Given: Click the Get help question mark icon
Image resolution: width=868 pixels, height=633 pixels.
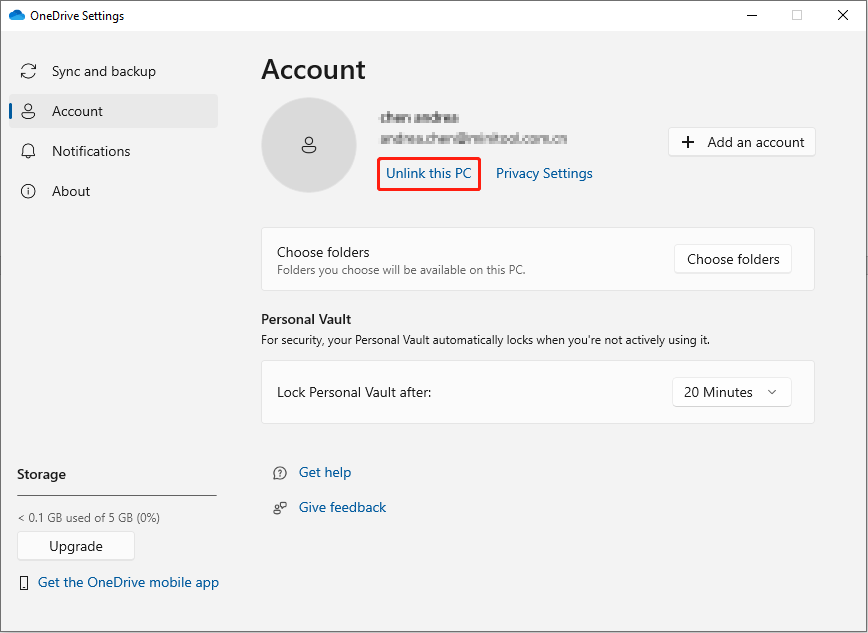Looking at the screenshot, I should (280, 473).
